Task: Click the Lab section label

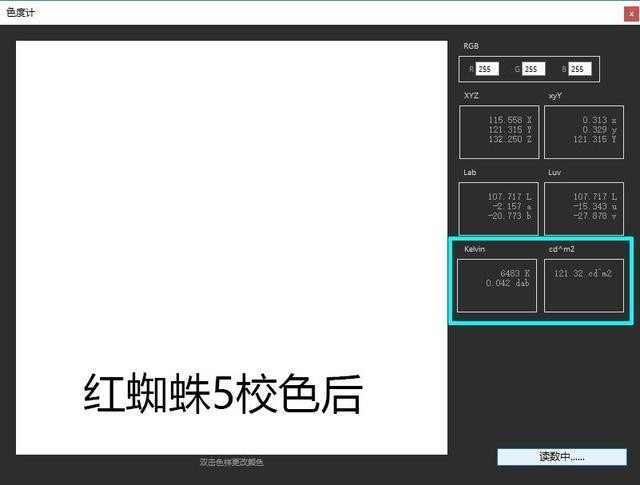Action: (x=470, y=172)
